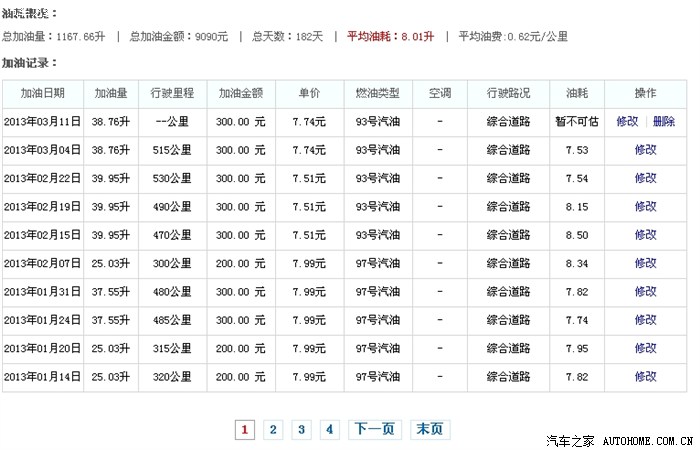Viewport: 700px width, 450px height.
Task: Click the 加油日期 column header
Action: (x=43, y=93)
